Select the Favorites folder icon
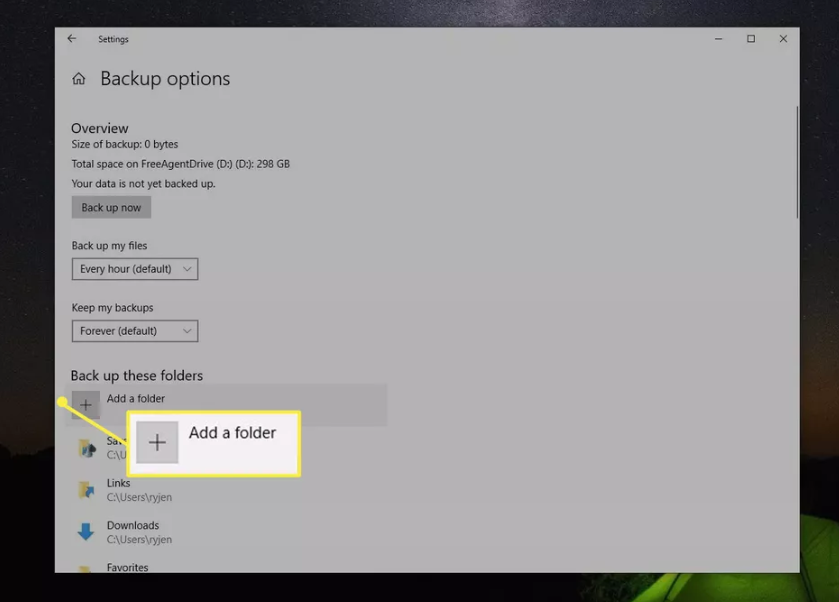Image resolution: width=839 pixels, height=602 pixels. click(87, 568)
